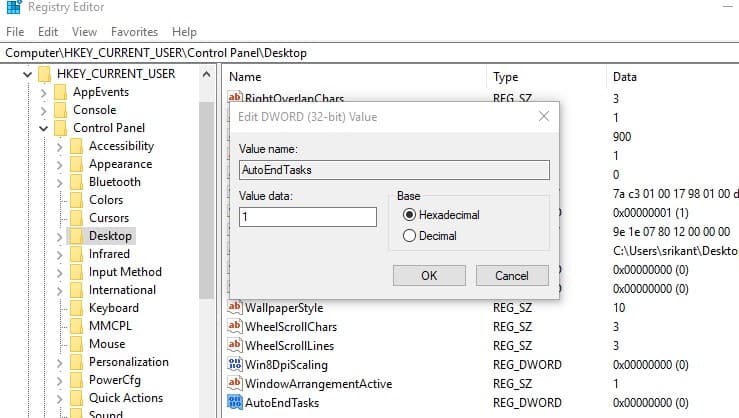Open the Favorites menu
The image size is (739, 418).
click(134, 32)
